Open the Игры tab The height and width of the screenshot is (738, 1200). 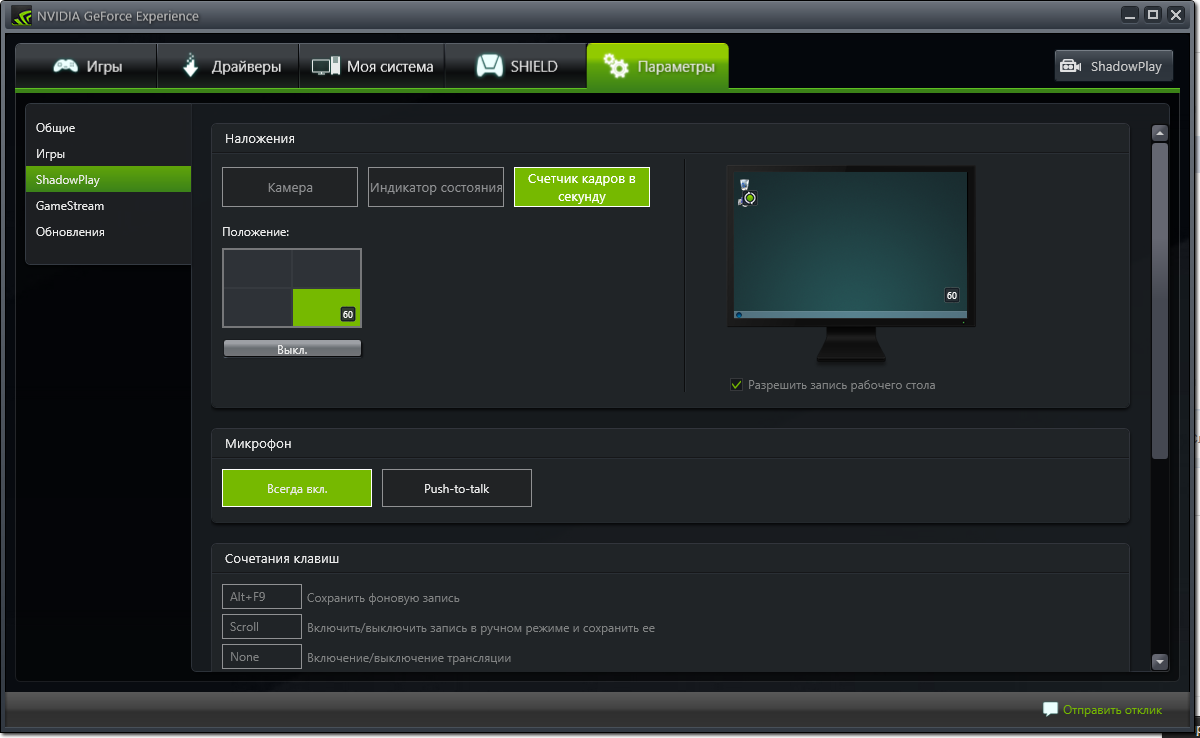86,67
